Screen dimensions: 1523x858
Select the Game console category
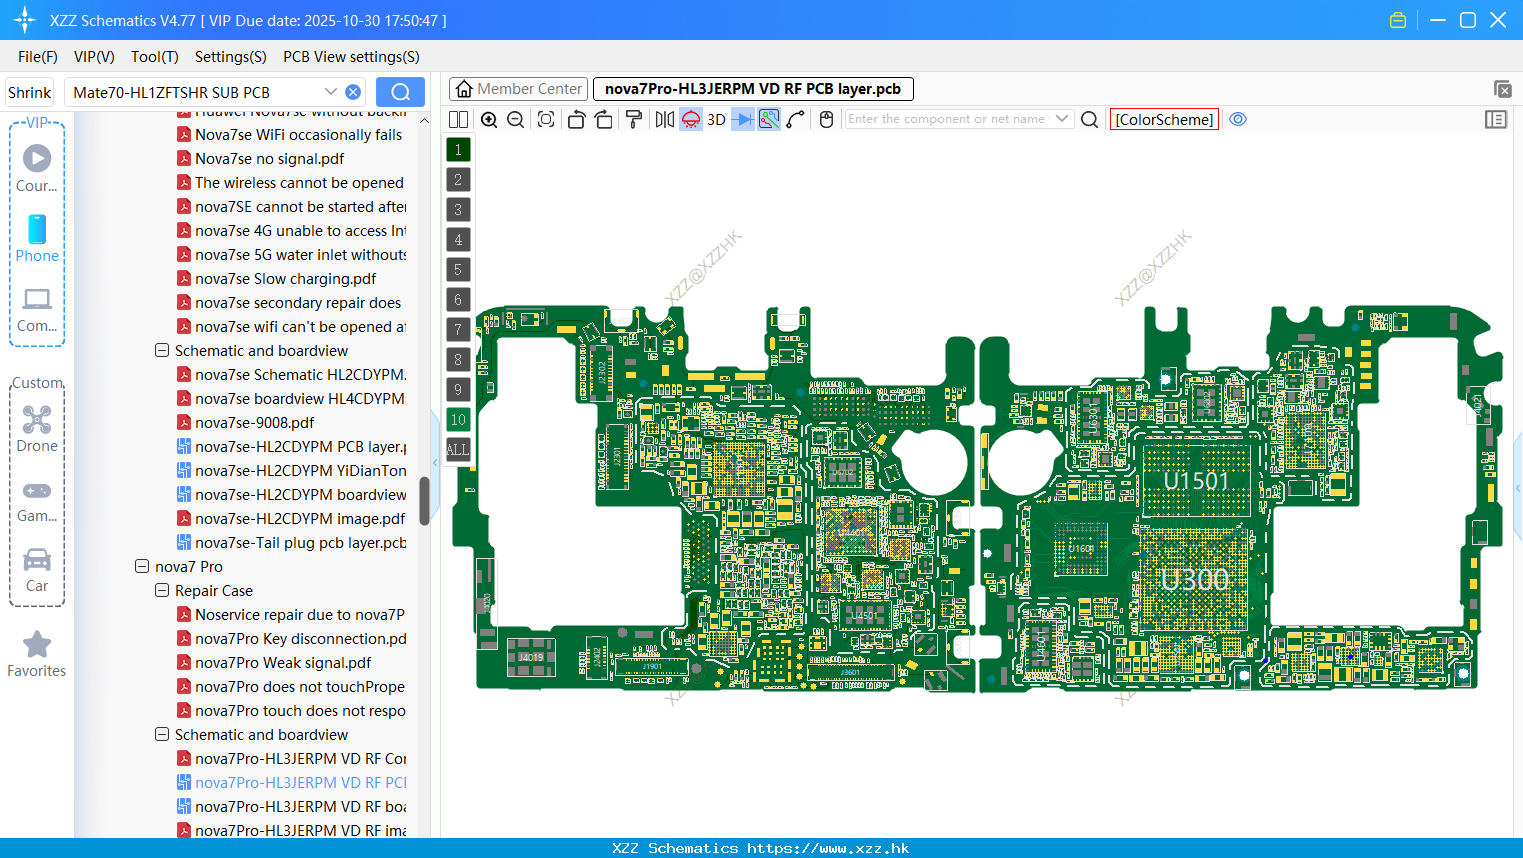click(x=37, y=501)
